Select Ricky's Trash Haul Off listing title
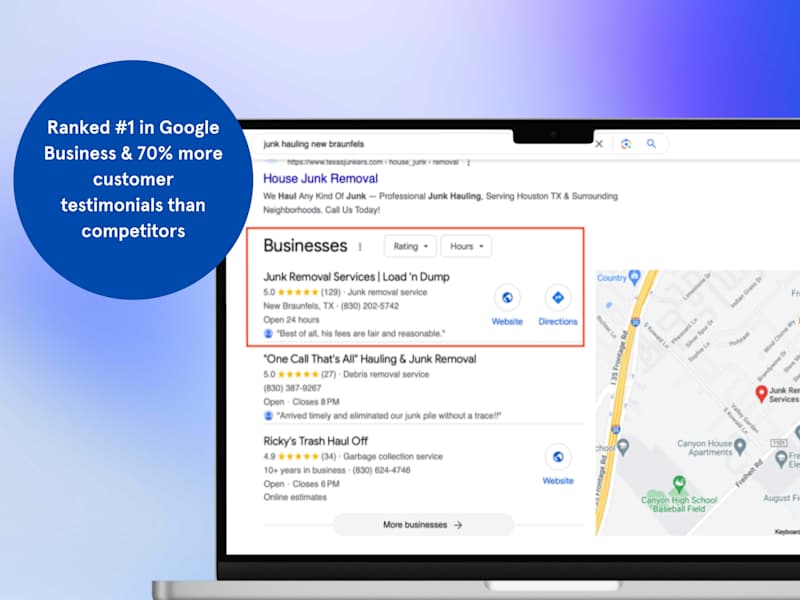800x600 pixels. (315, 441)
